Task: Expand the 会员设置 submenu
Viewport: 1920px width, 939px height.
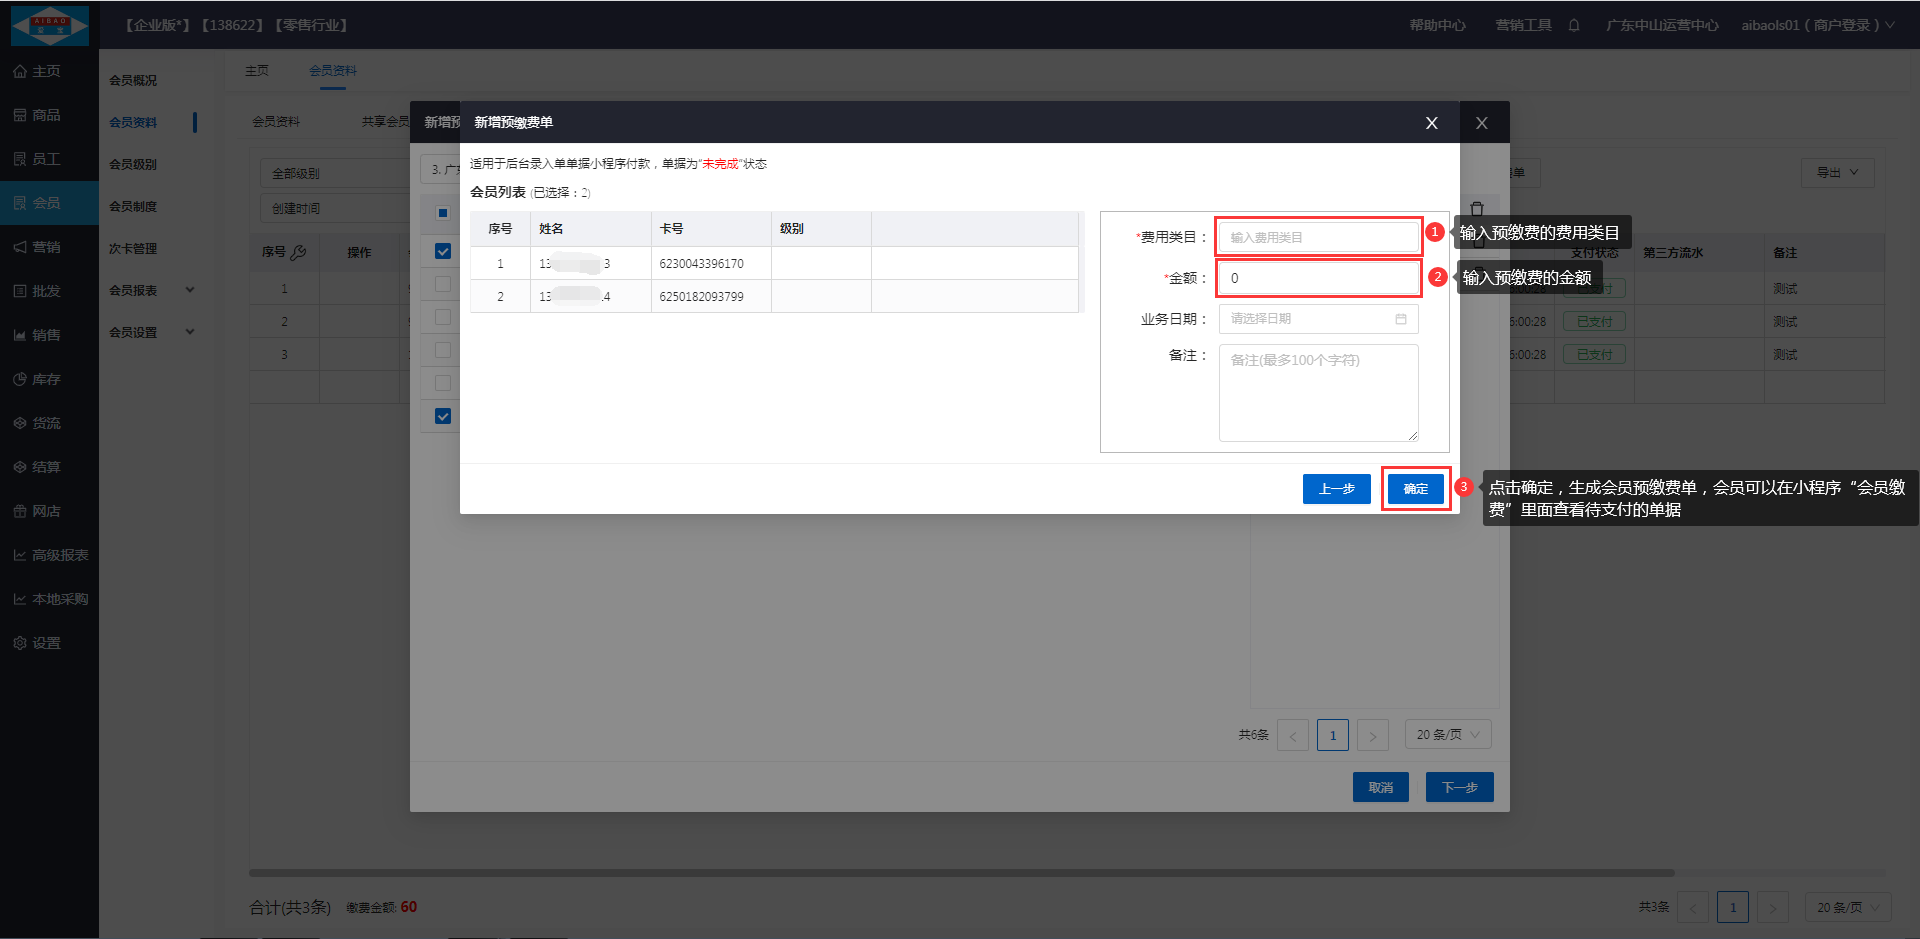Action: 190,332
